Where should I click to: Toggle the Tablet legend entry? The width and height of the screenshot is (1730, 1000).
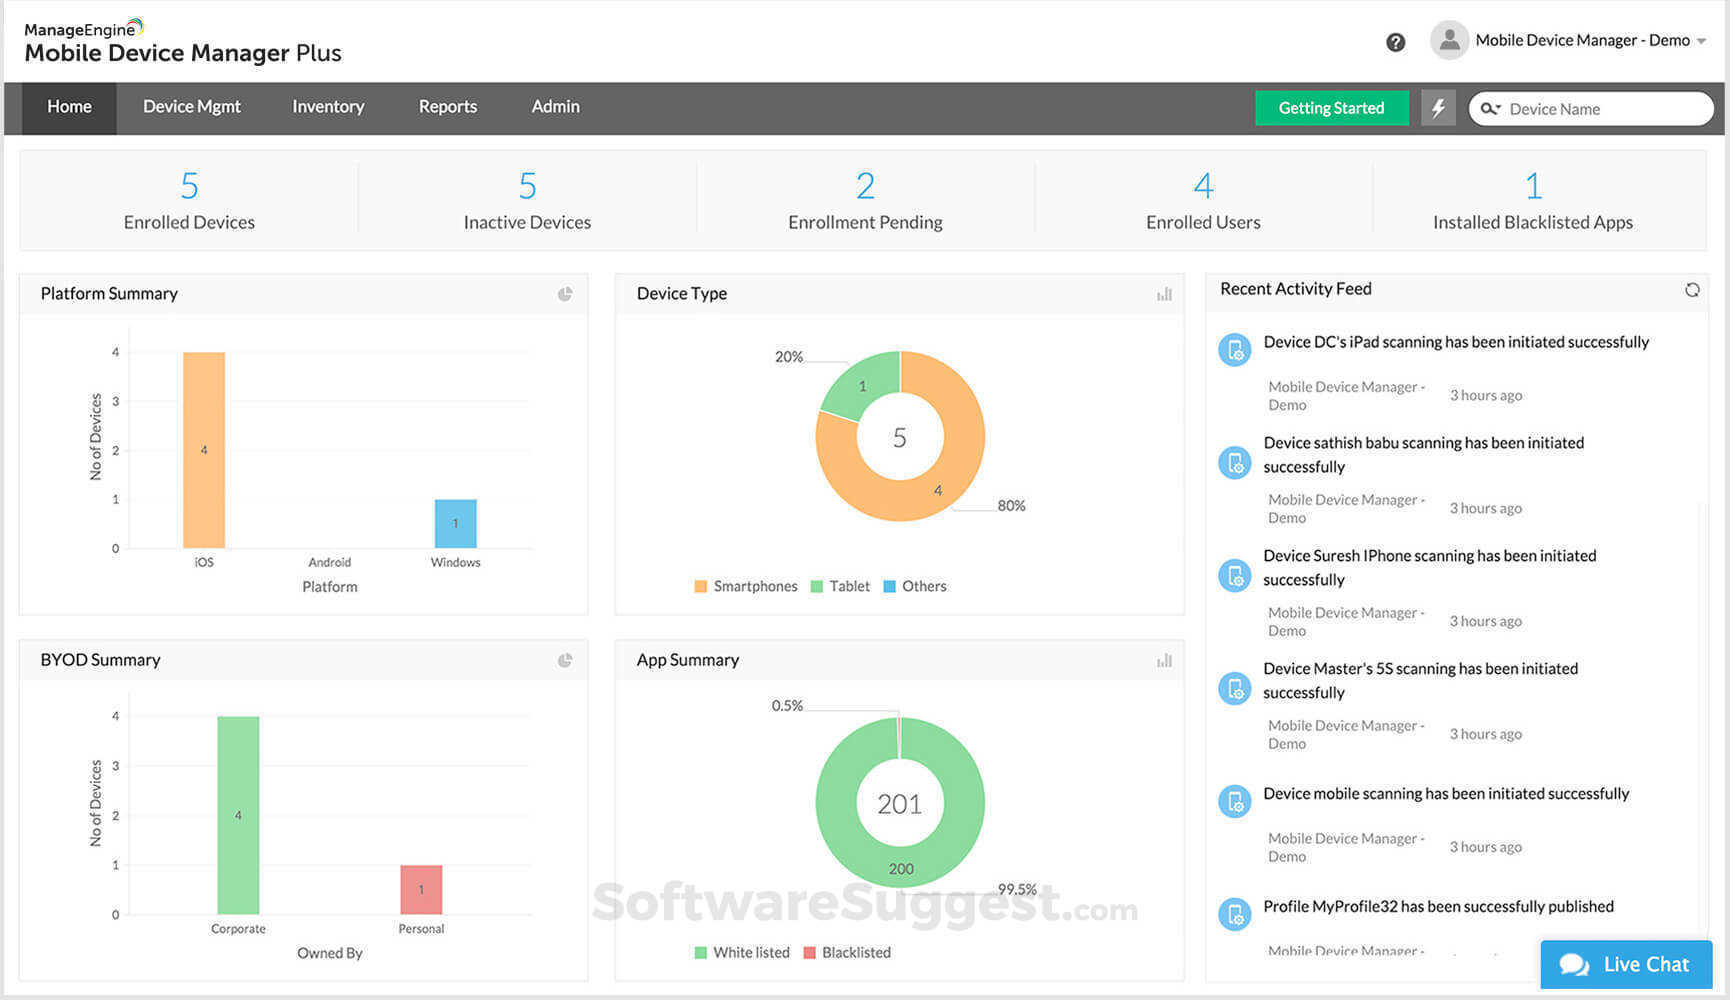(839, 586)
